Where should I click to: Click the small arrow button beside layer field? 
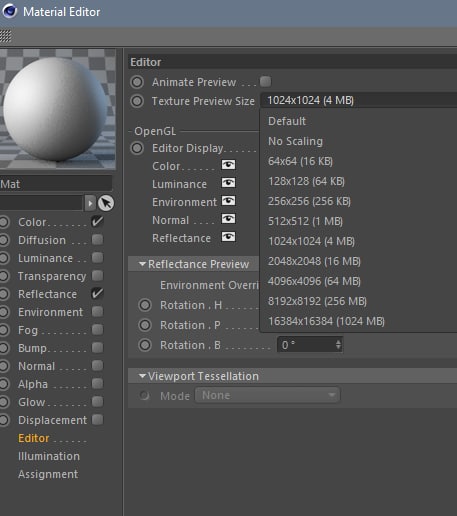[90, 203]
